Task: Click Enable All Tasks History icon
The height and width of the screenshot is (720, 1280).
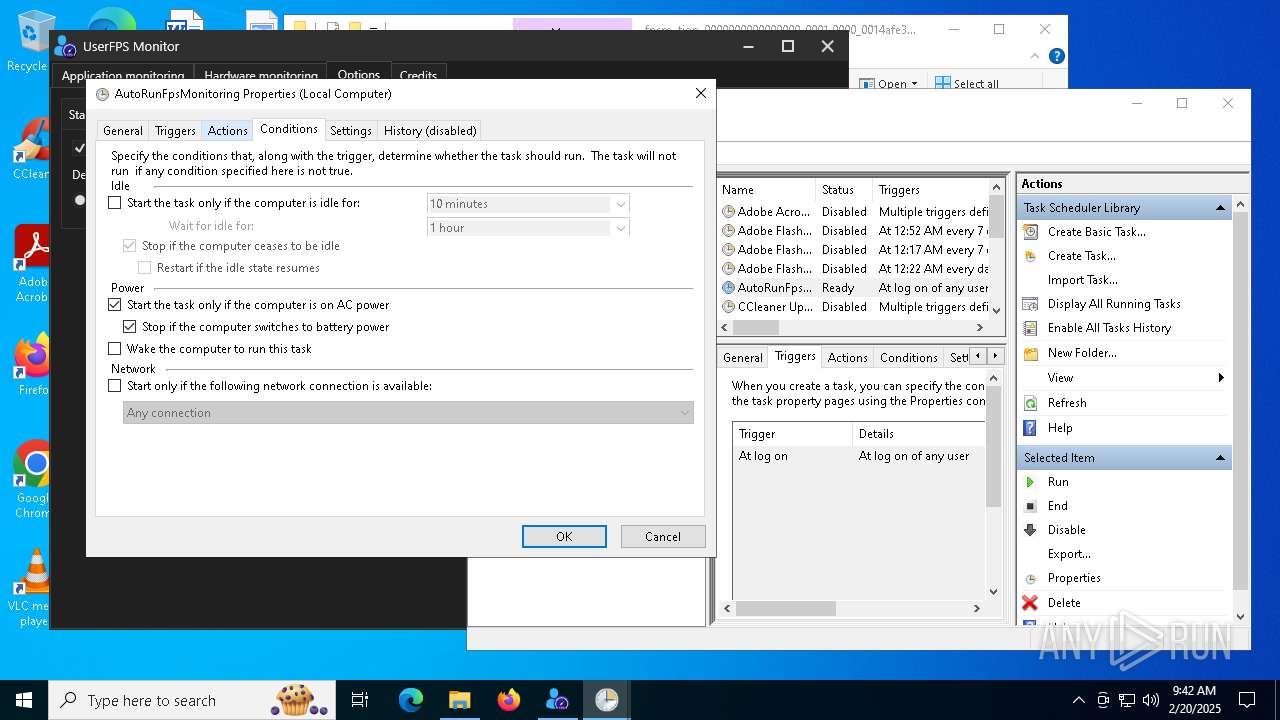Action: tap(1030, 328)
